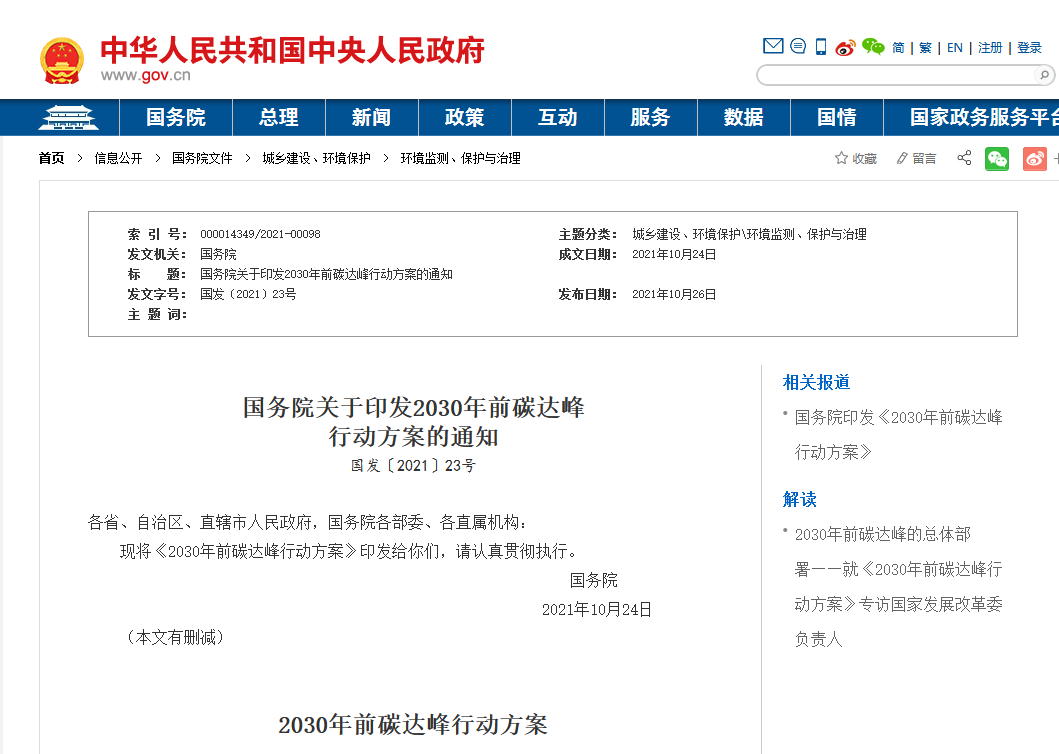Go to 城乡建设、环境保护 breadcrumb

(x=316, y=158)
